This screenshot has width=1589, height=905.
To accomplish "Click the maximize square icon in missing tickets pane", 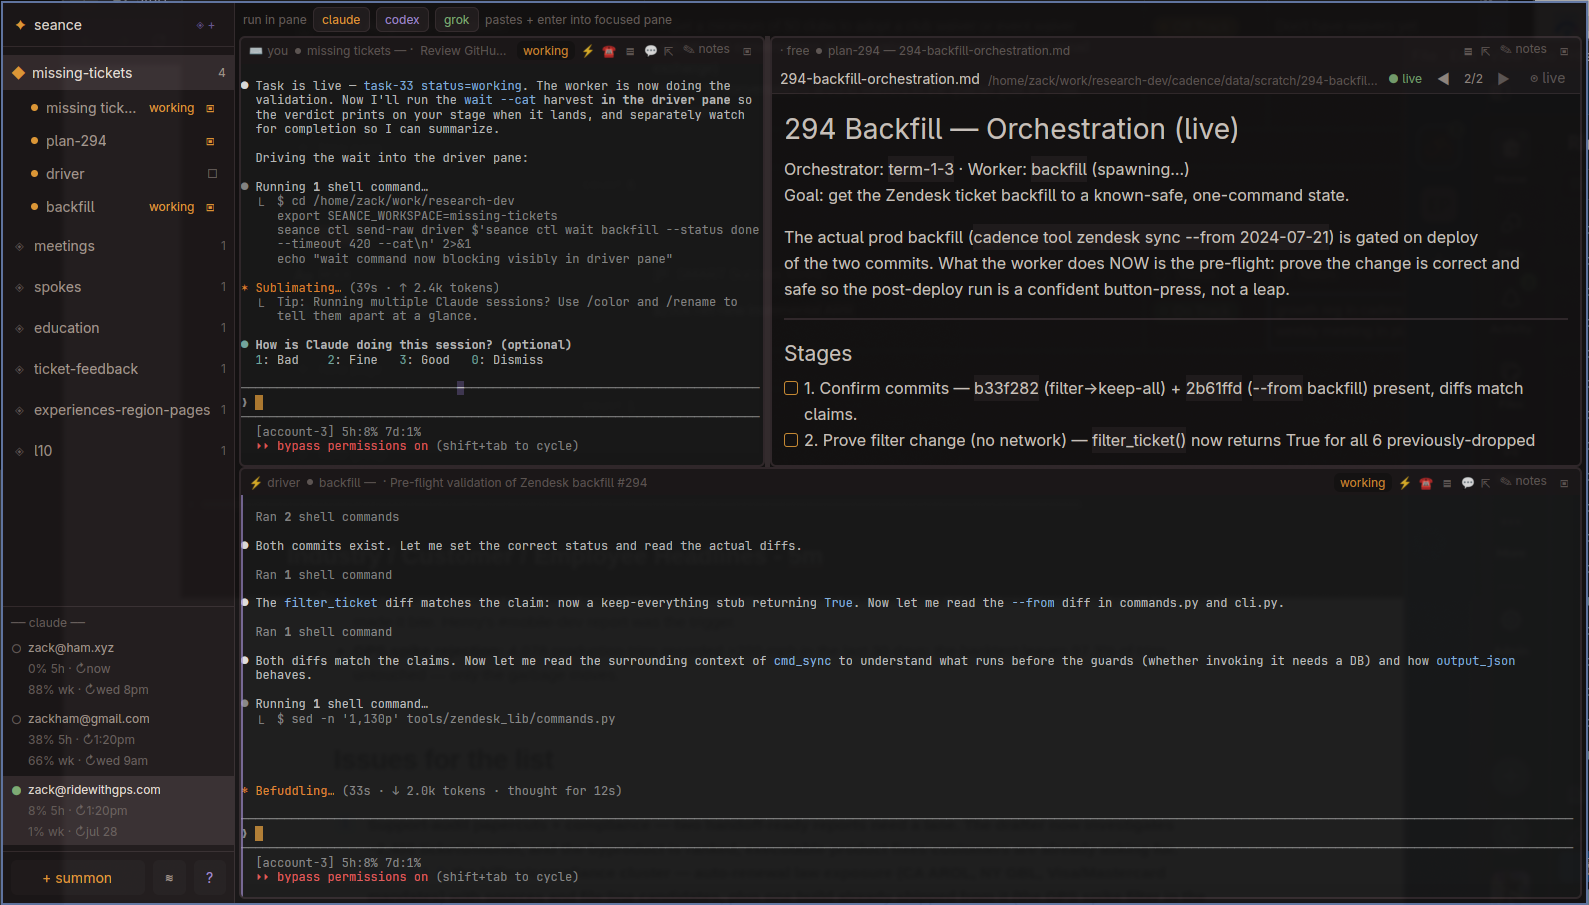I will [x=747, y=51].
